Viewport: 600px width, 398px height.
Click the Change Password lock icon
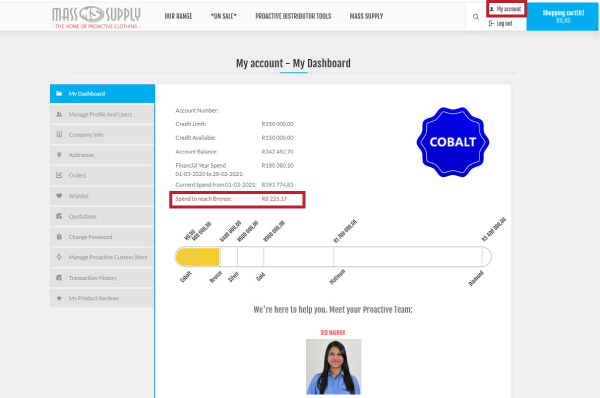59,237
